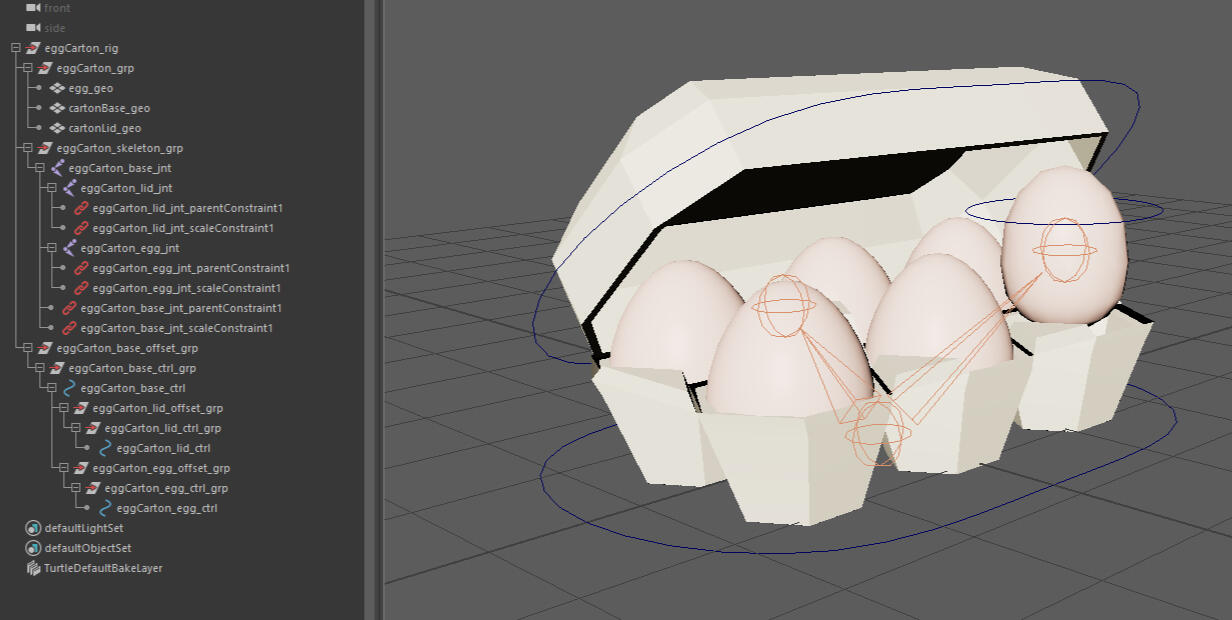Screen dimensions: 1232x620
Task: Click the lower orange control sphere in viewport
Action: coord(877,432)
